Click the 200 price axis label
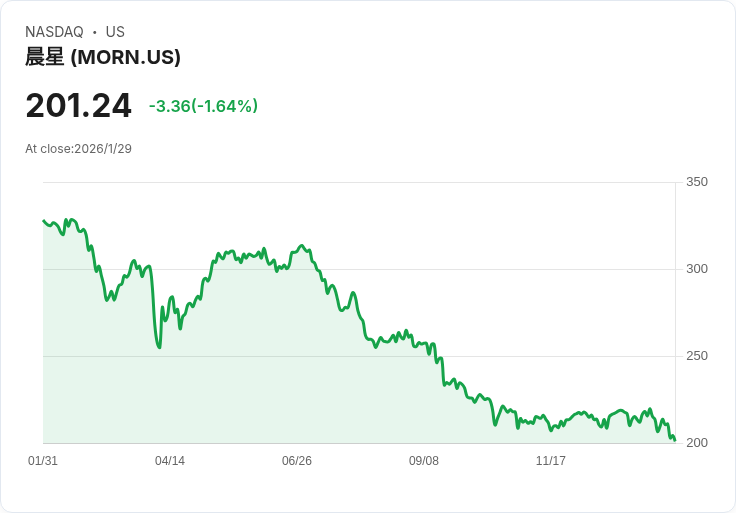 click(697, 443)
